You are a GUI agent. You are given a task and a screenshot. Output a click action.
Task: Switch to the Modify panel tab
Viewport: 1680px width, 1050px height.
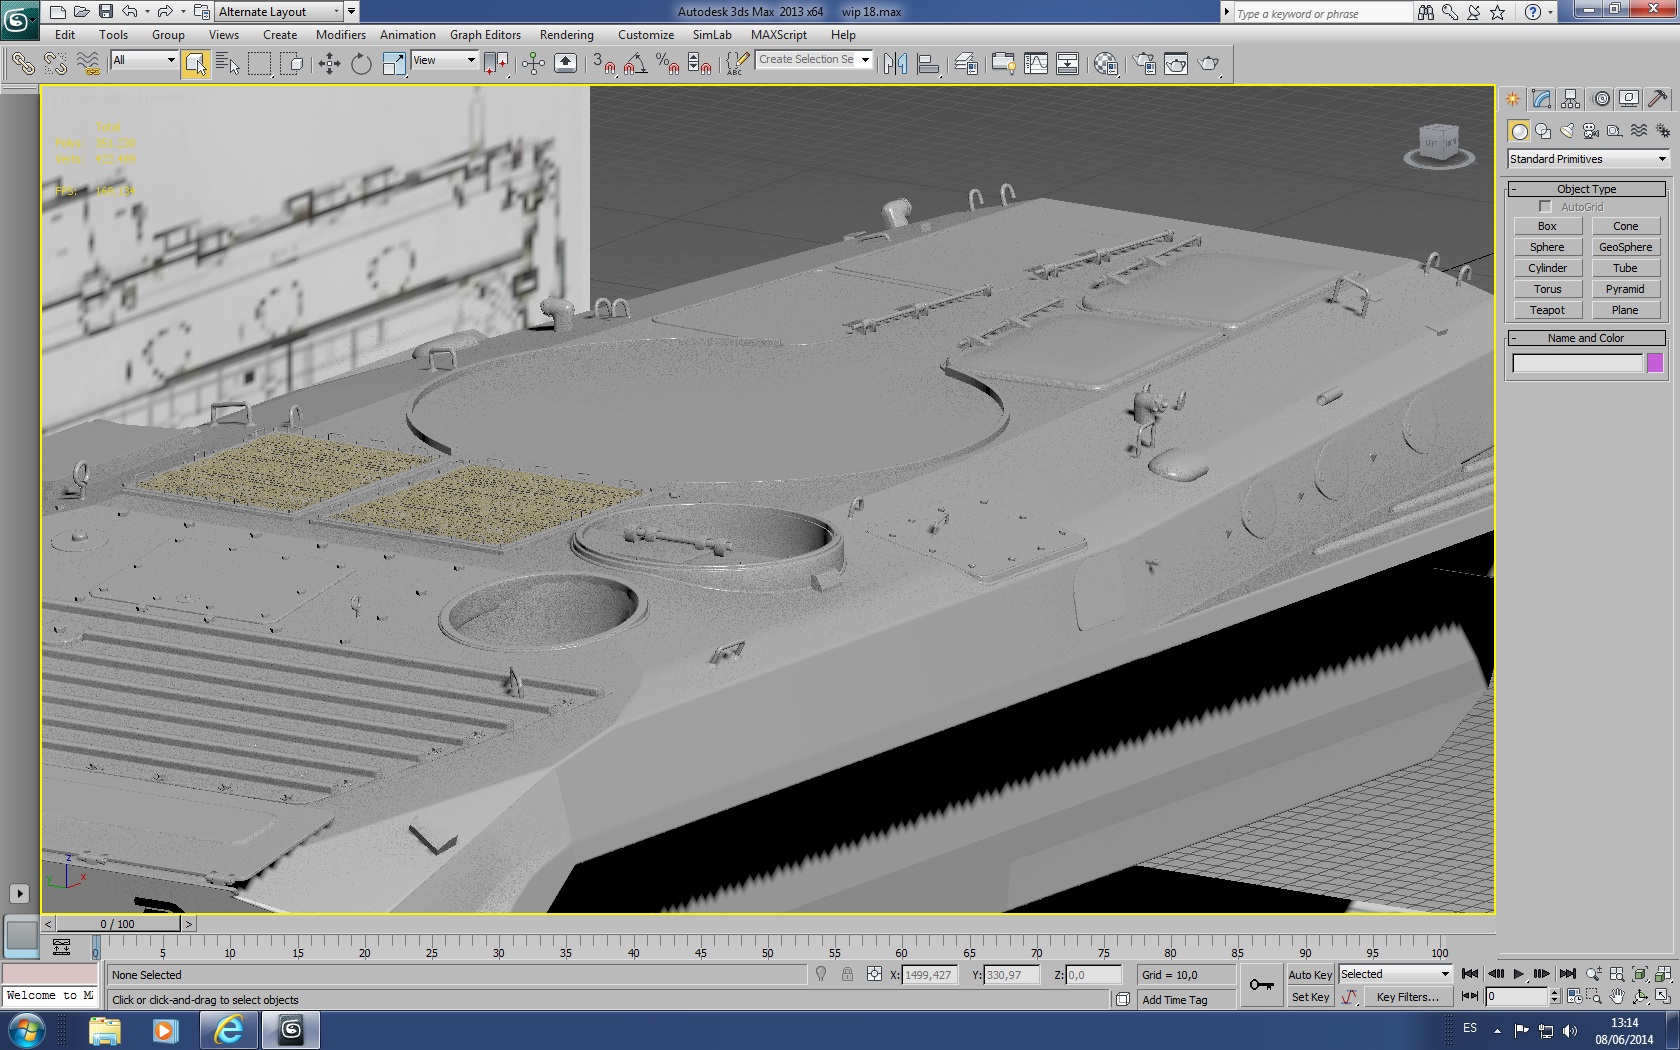[x=1541, y=99]
